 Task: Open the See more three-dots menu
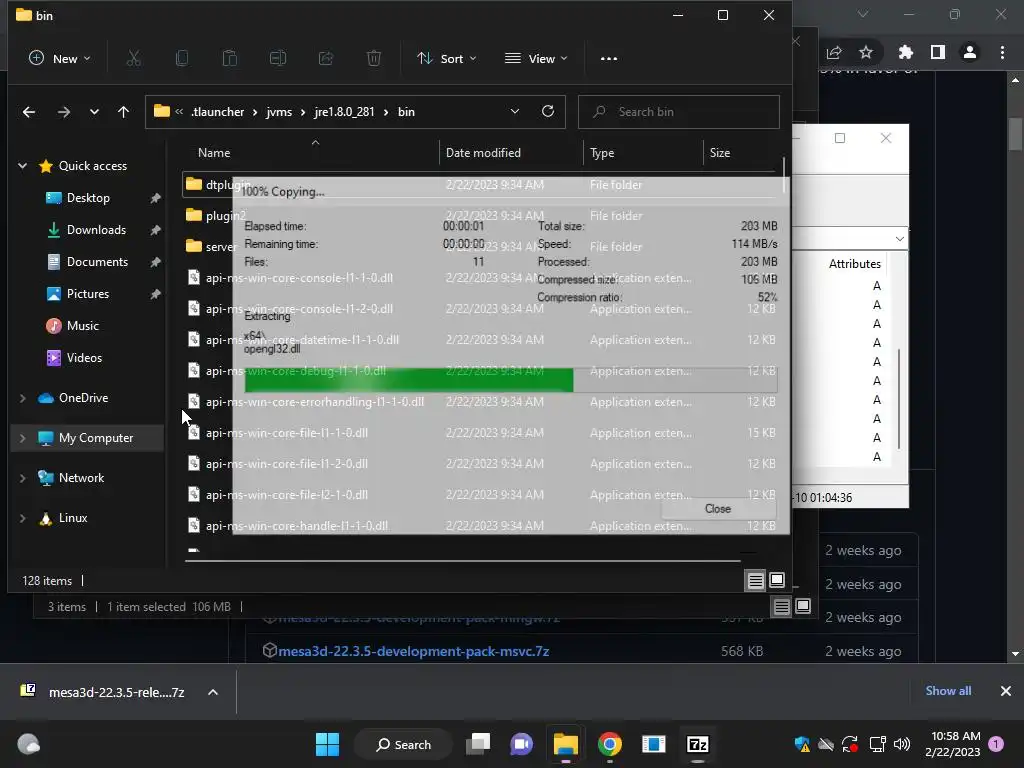click(x=609, y=59)
